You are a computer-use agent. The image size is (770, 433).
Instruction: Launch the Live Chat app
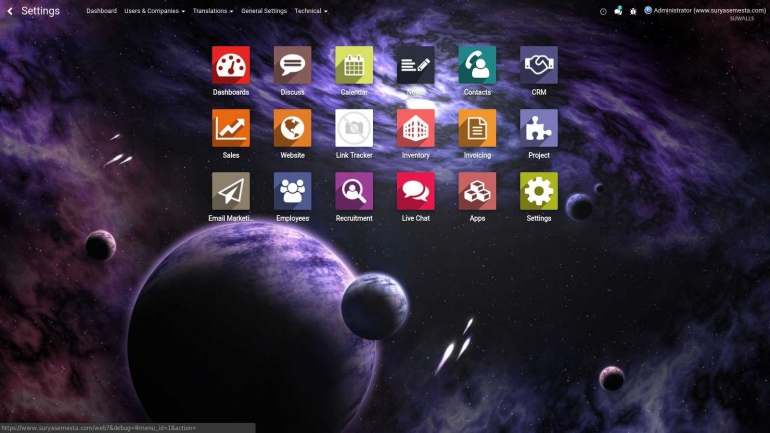[415, 191]
